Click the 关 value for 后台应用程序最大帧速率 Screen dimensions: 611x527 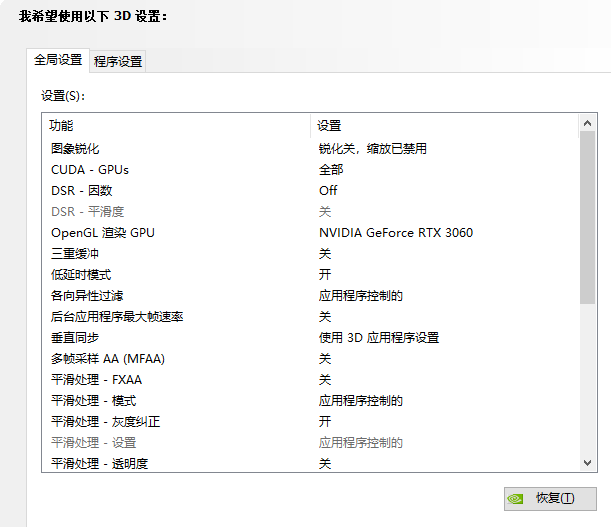325,317
